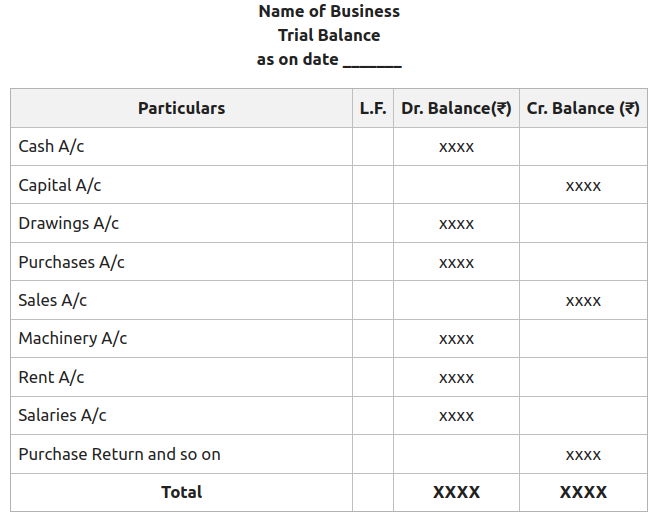657x522 pixels.
Task: Click the Particulars column header
Action: [181, 108]
